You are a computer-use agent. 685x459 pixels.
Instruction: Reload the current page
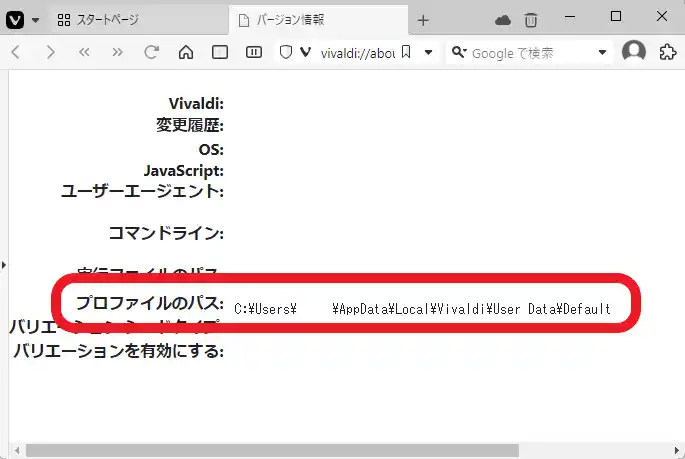(152, 52)
